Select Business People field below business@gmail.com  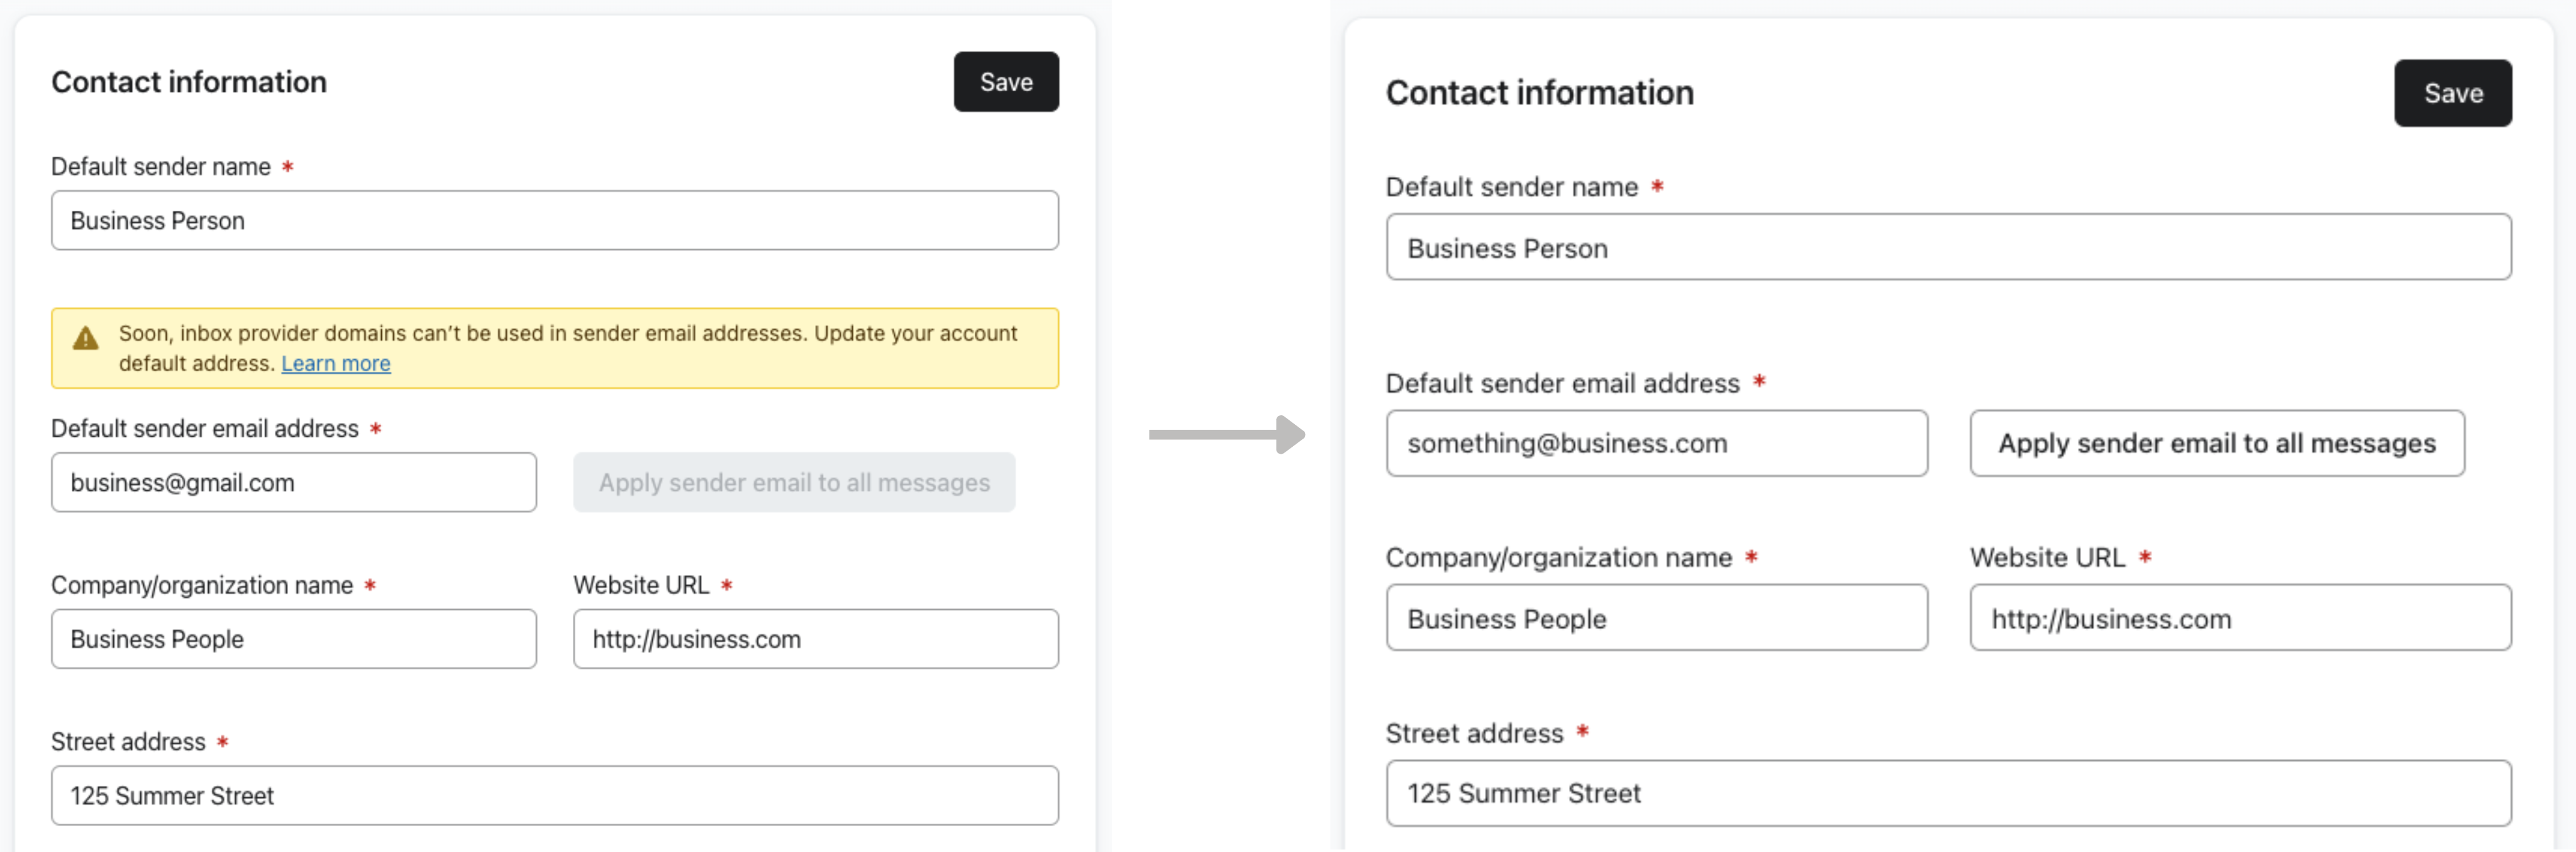(293, 639)
